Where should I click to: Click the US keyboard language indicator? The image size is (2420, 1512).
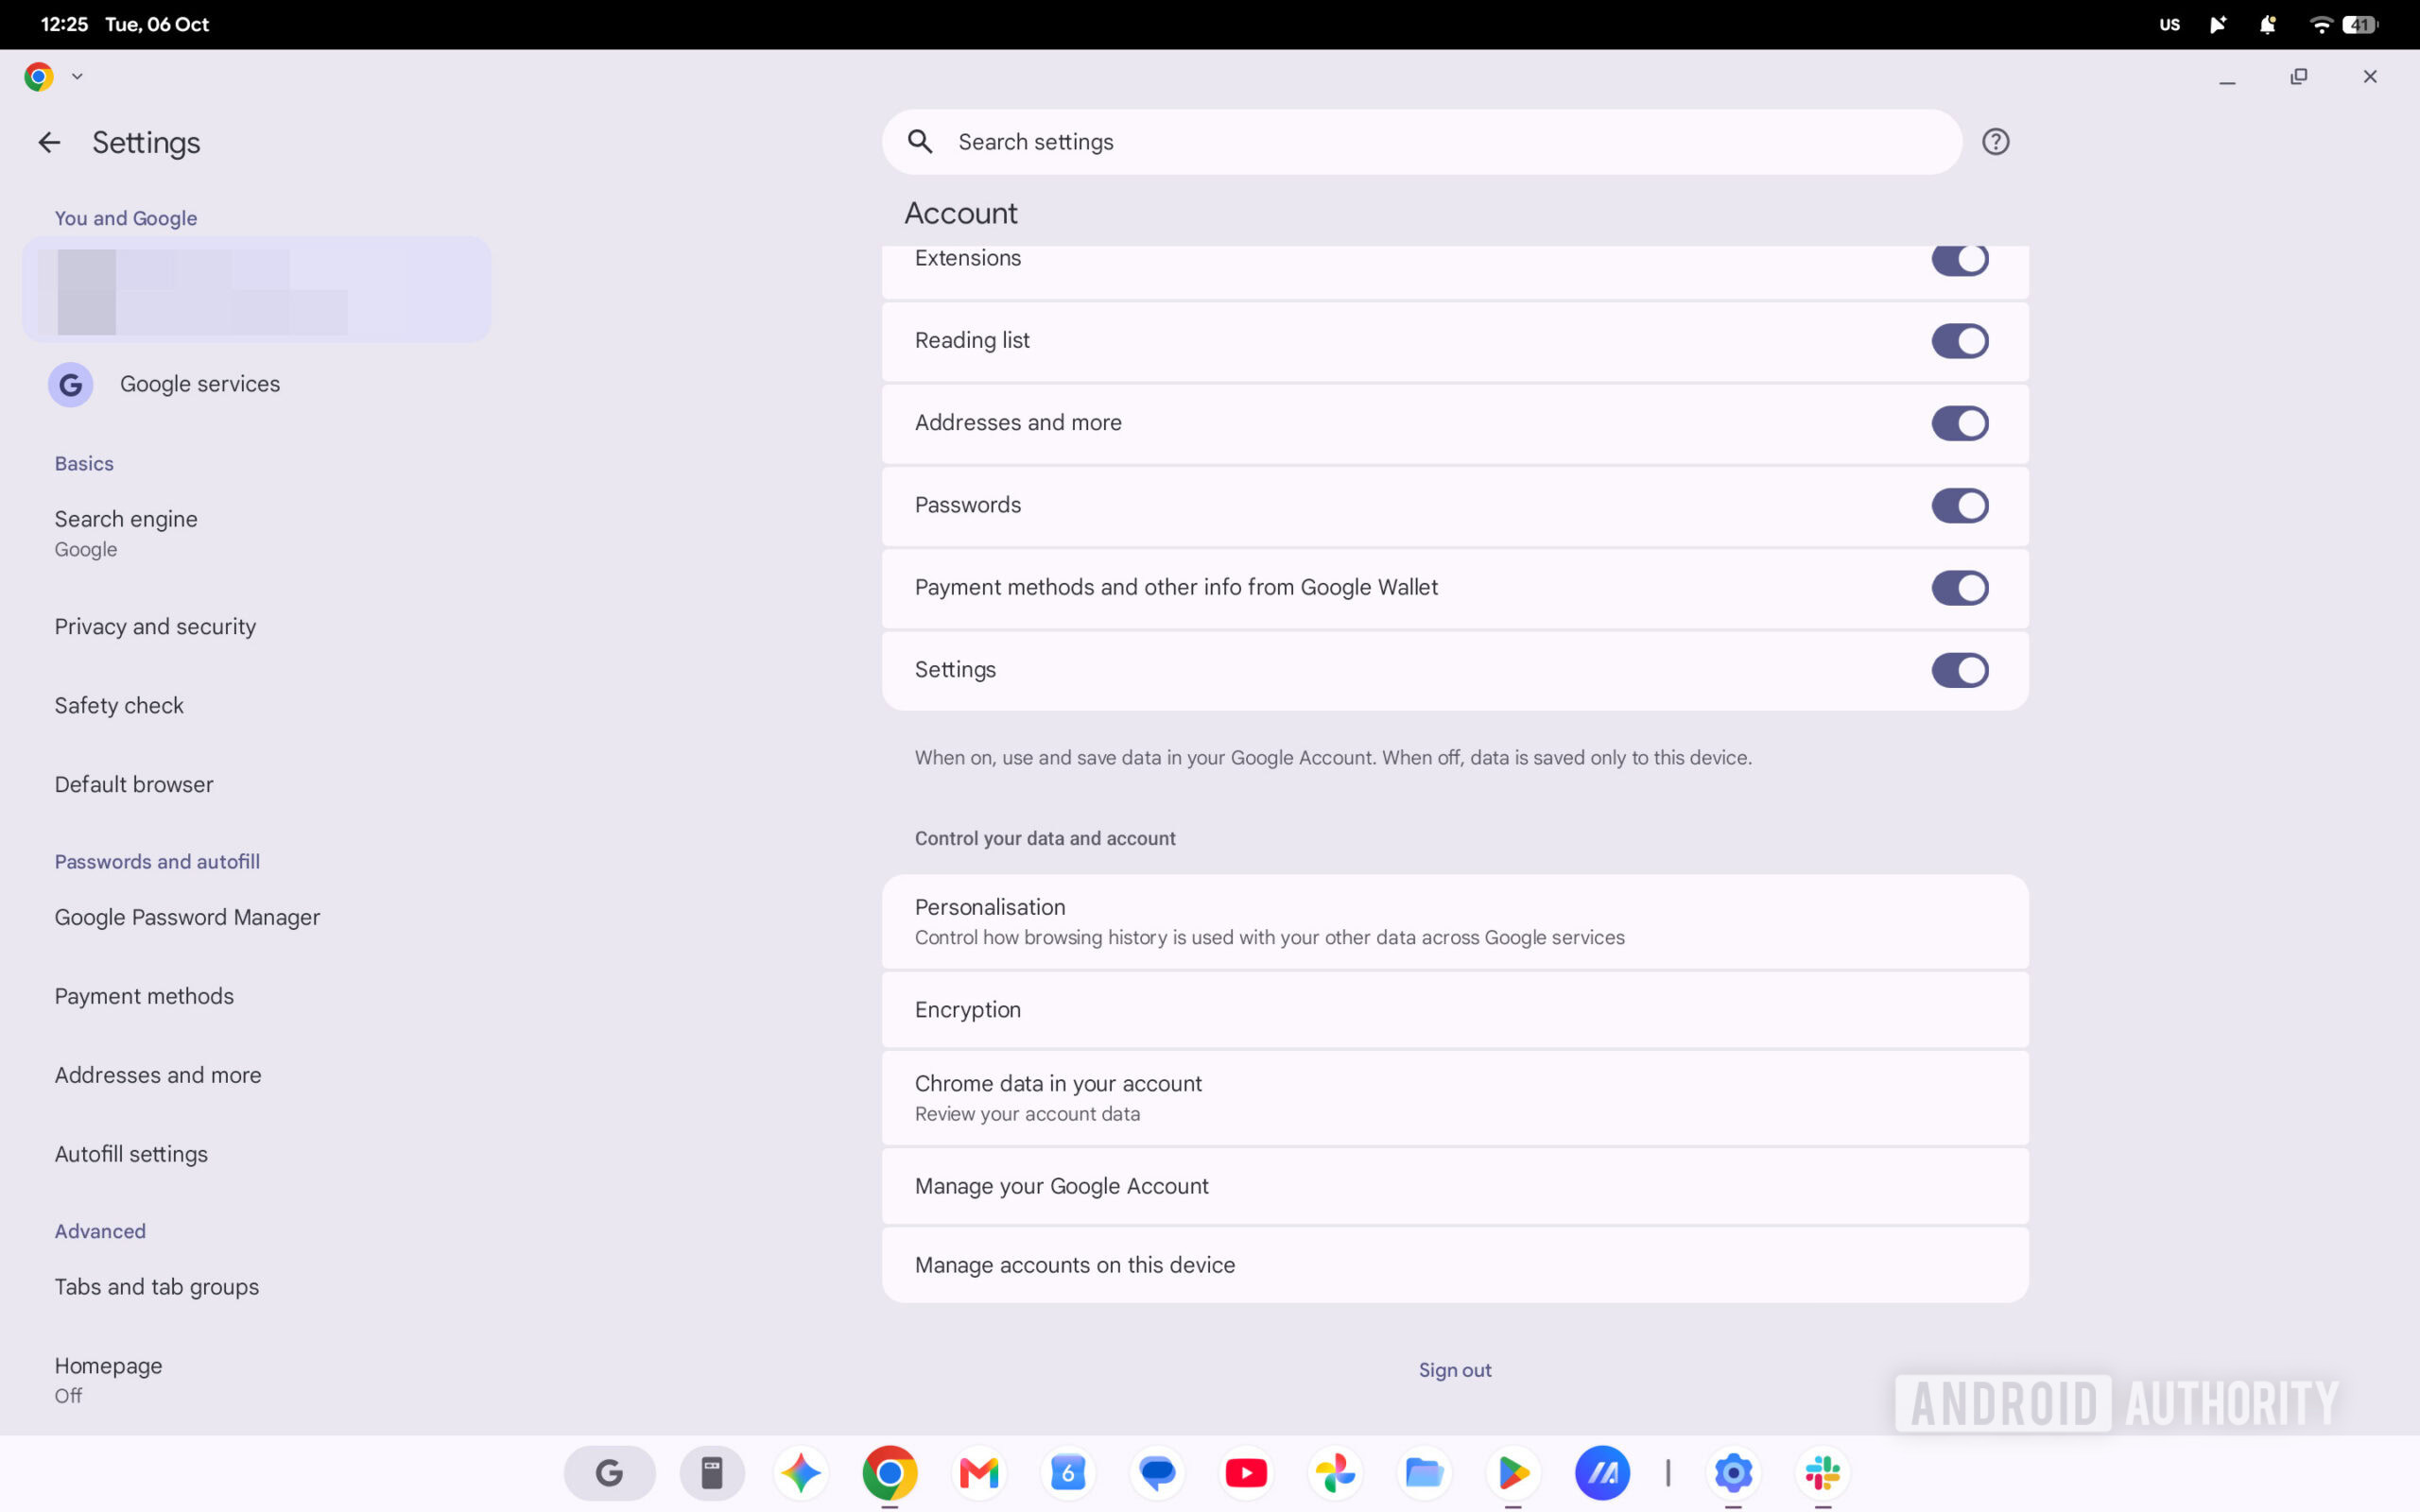click(x=2169, y=24)
